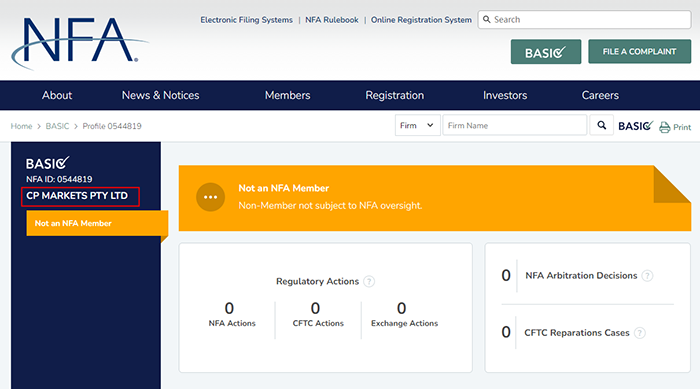Open the Firm search type dropdown
The height and width of the screenshot is (389, 700).
pos(417,125)
